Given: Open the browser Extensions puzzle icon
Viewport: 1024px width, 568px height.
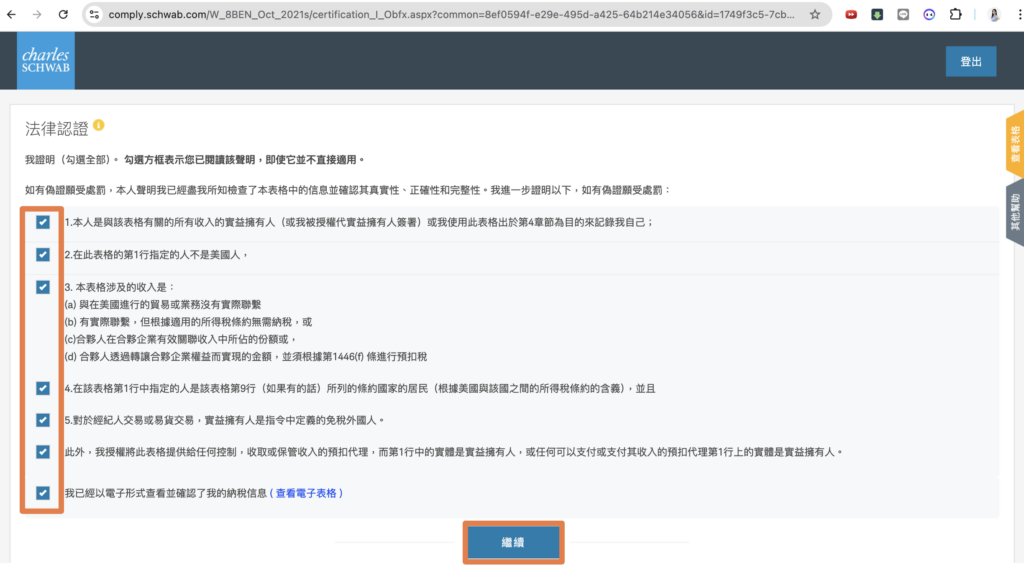Looking at the screenshot, I should click(x=955, y=15).
